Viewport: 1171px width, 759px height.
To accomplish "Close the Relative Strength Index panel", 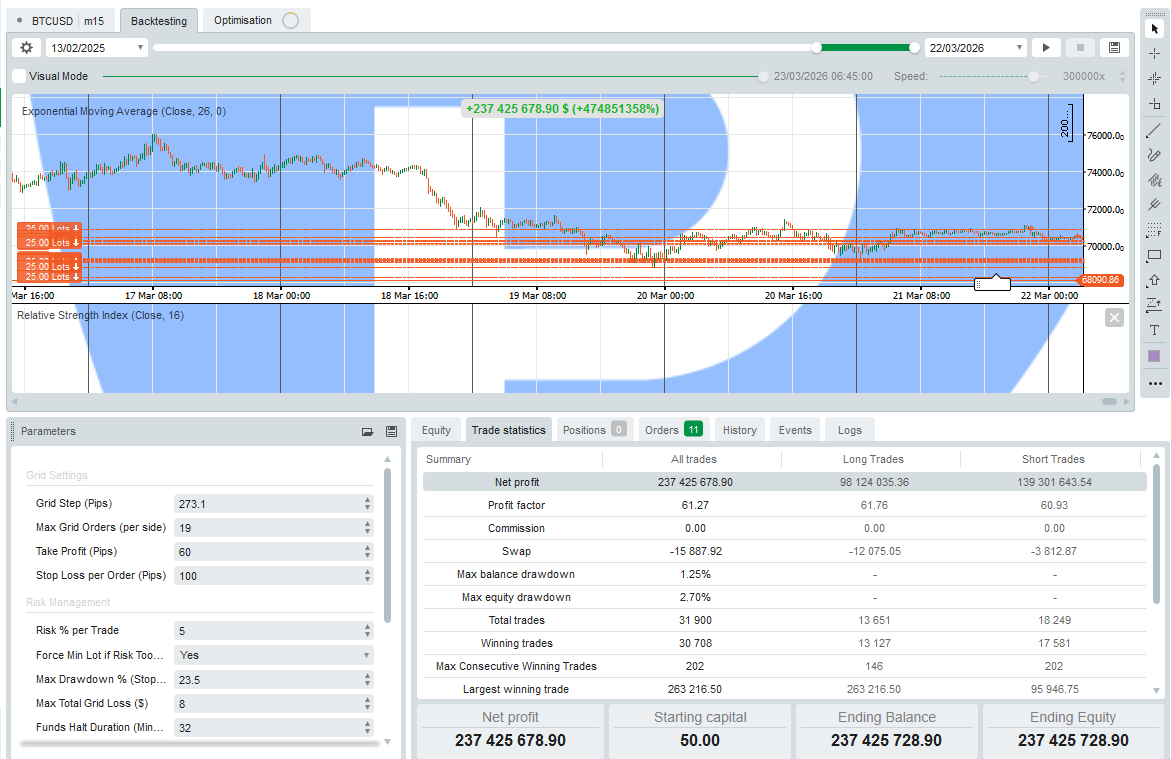I will 1114,317.
